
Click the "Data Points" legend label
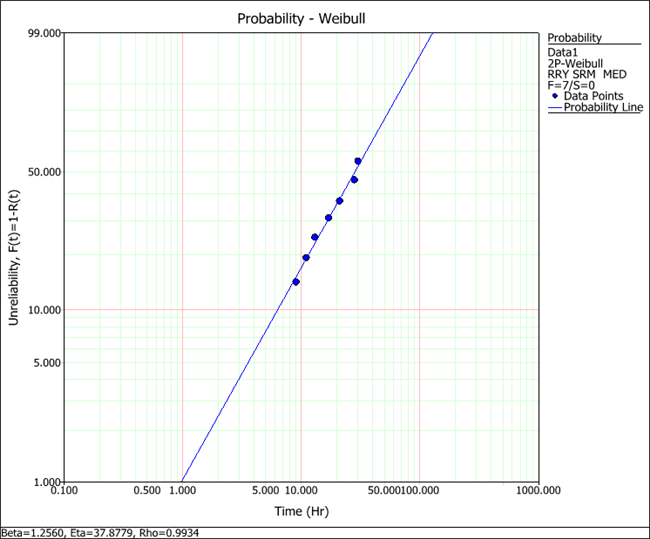[591, 95]
